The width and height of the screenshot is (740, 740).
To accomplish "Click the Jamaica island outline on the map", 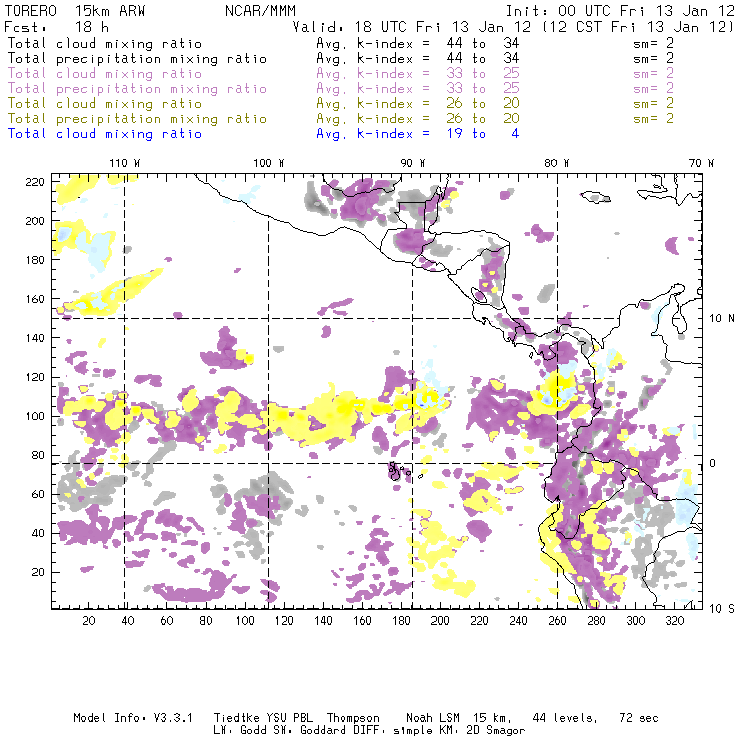I will tap(595, 197).
